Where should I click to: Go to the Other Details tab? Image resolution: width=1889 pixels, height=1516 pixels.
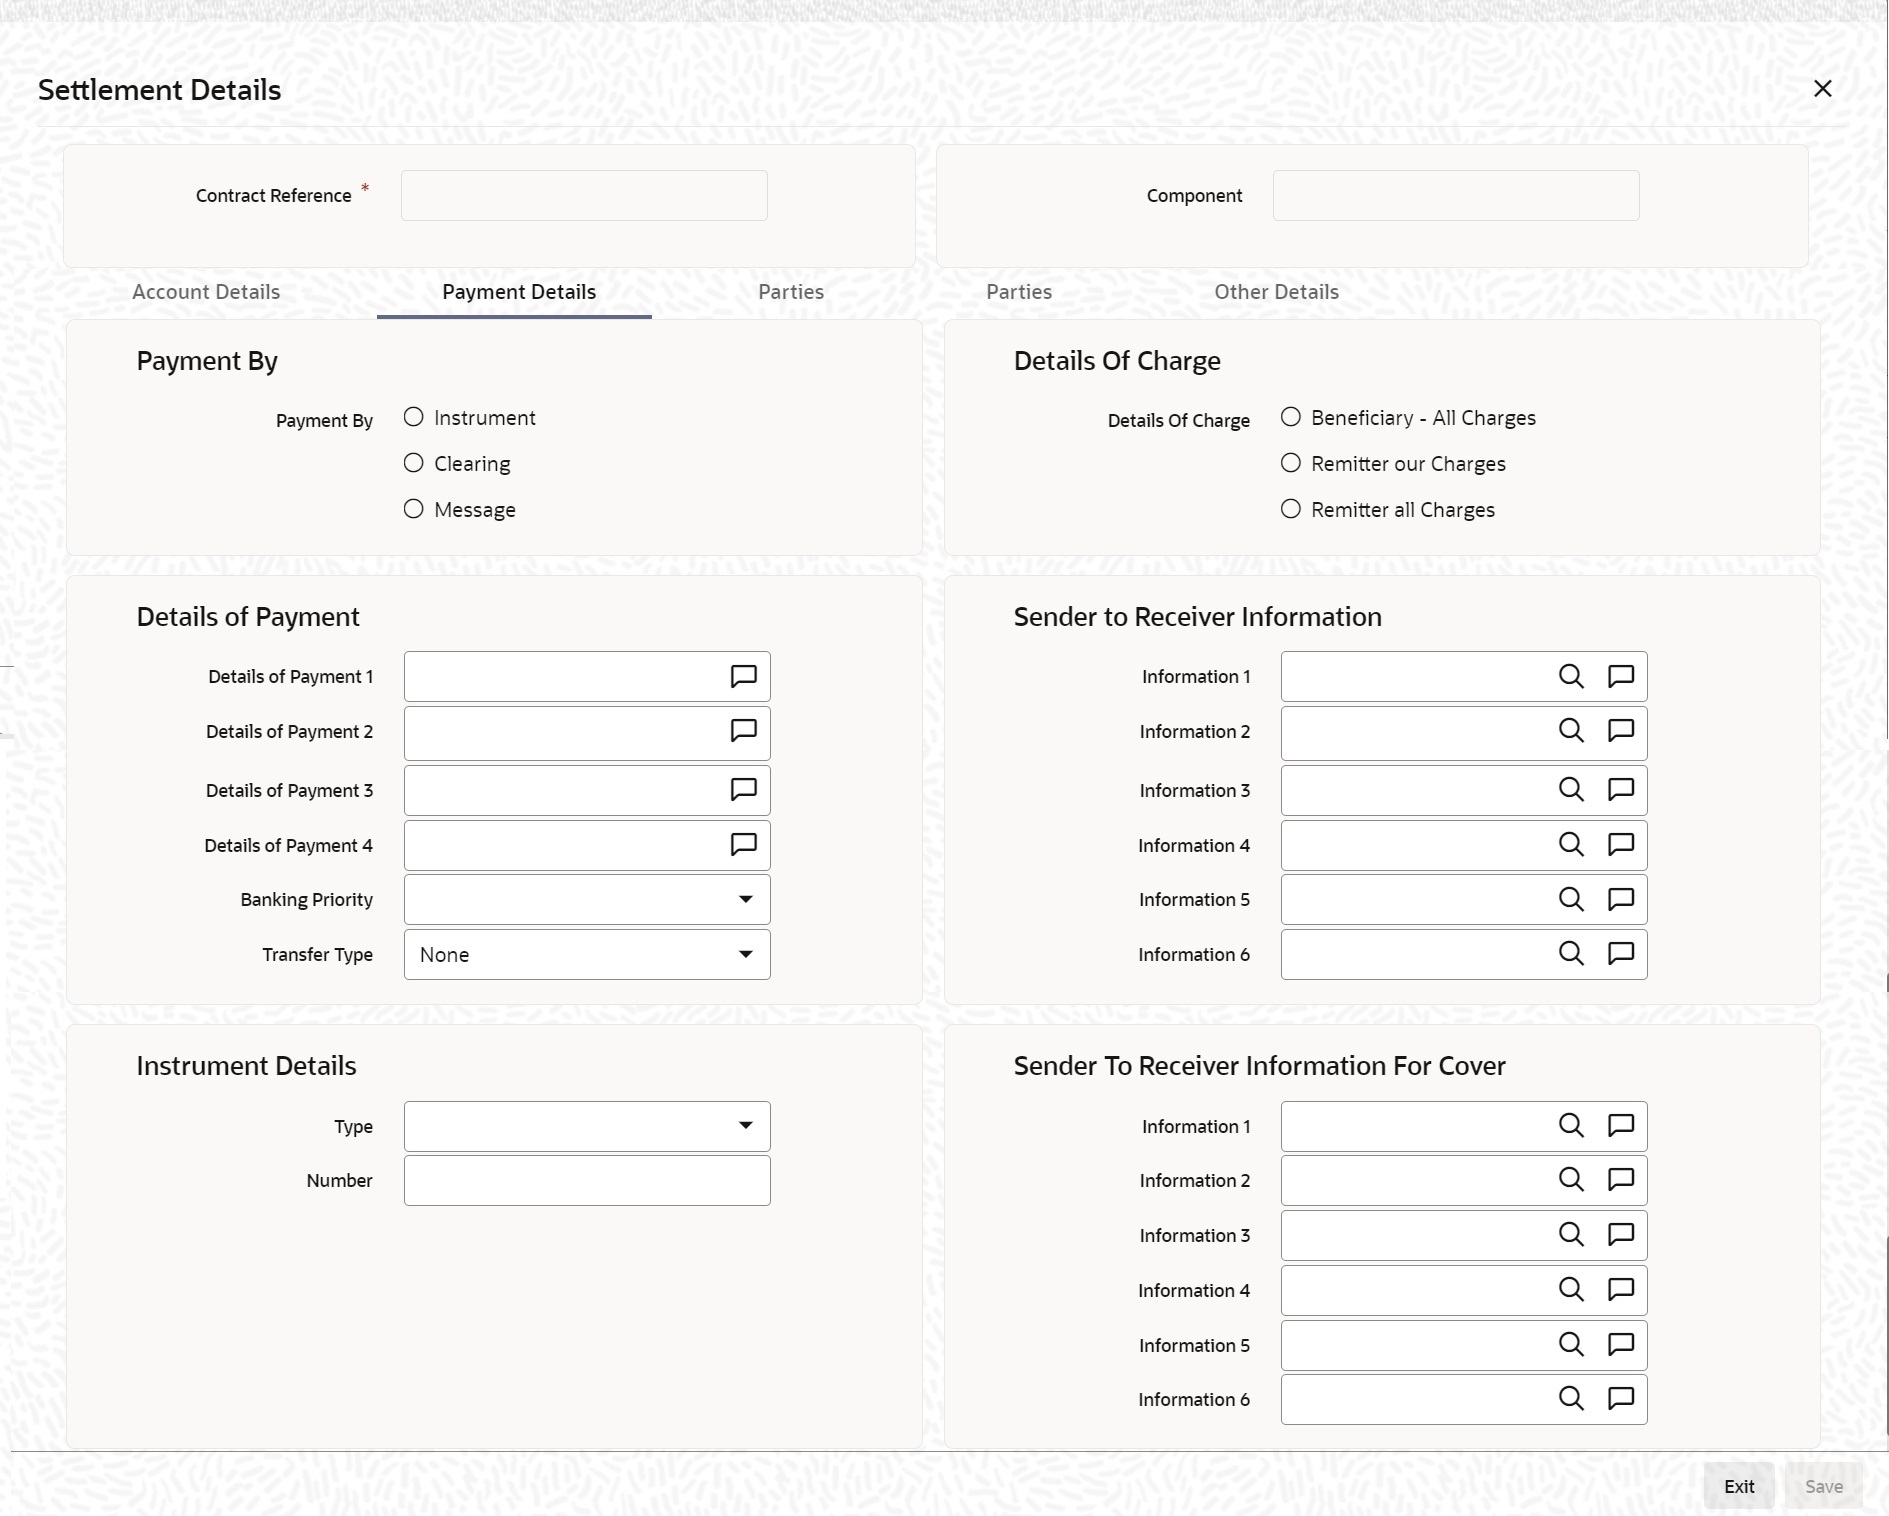tap(1276, 292)
